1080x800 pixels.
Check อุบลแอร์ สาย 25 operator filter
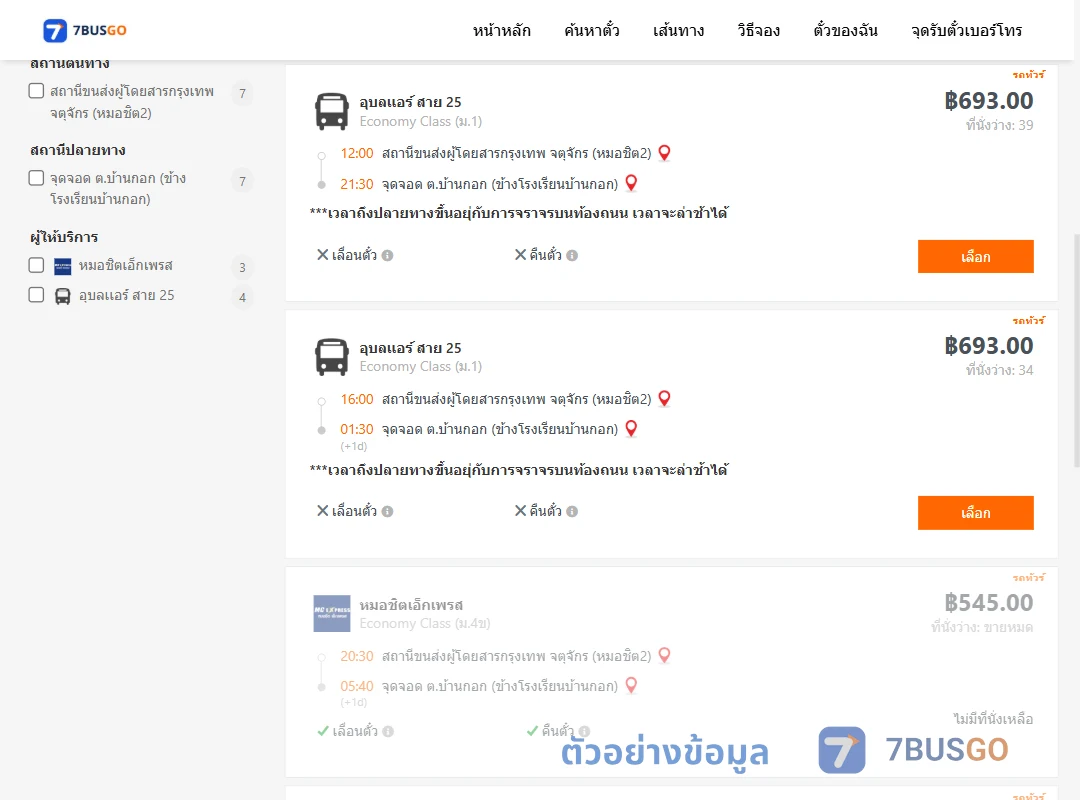click(37, 295)
